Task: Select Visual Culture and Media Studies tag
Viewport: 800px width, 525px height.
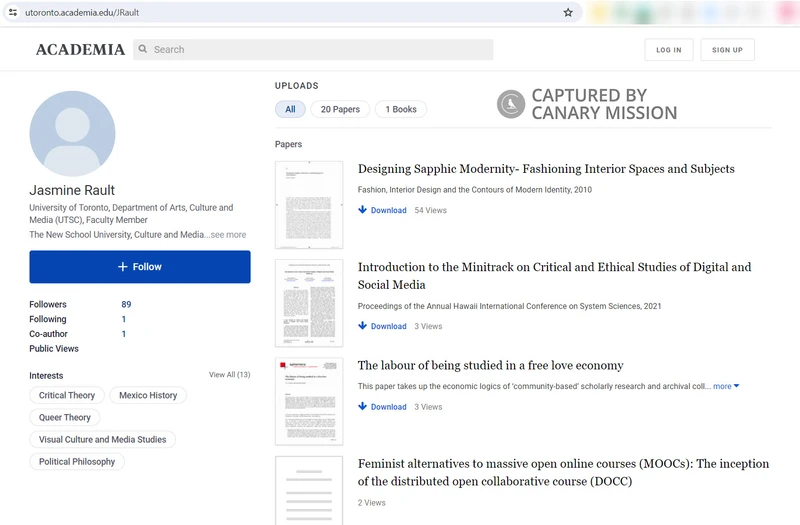Action: point(103,439)
